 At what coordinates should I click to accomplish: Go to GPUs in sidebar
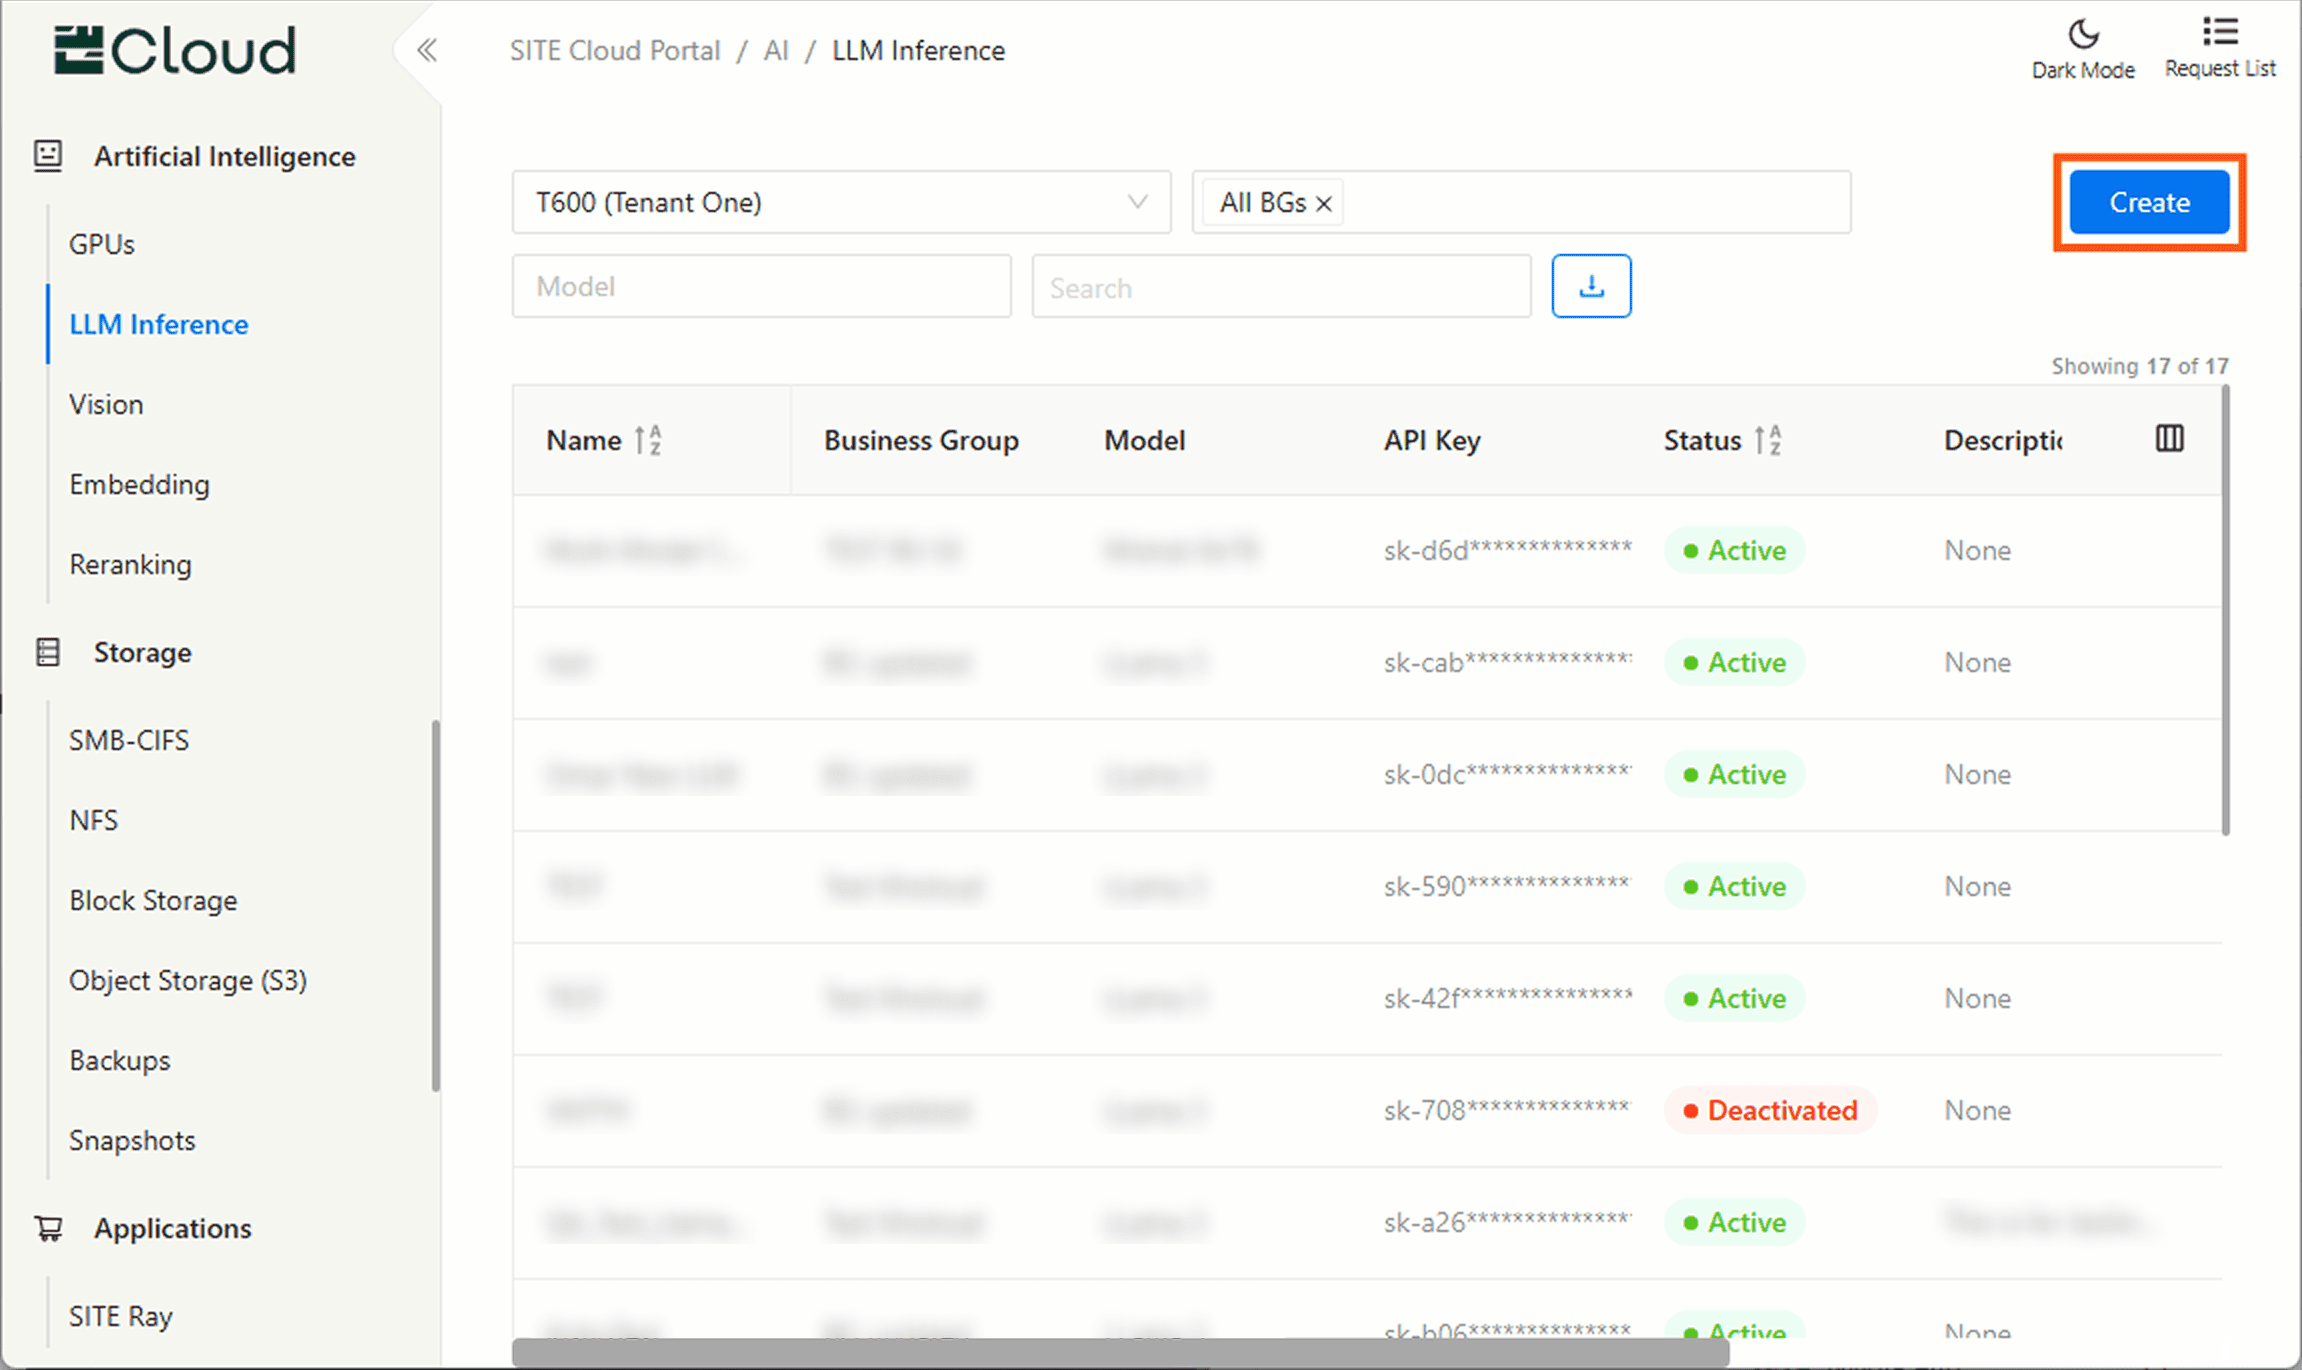click(102, 244)
